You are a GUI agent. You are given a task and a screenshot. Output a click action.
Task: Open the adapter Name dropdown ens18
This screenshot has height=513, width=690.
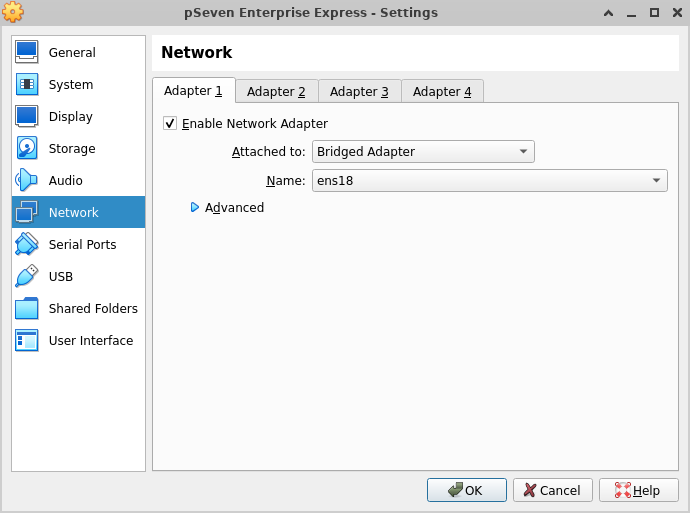click(490, 181)
